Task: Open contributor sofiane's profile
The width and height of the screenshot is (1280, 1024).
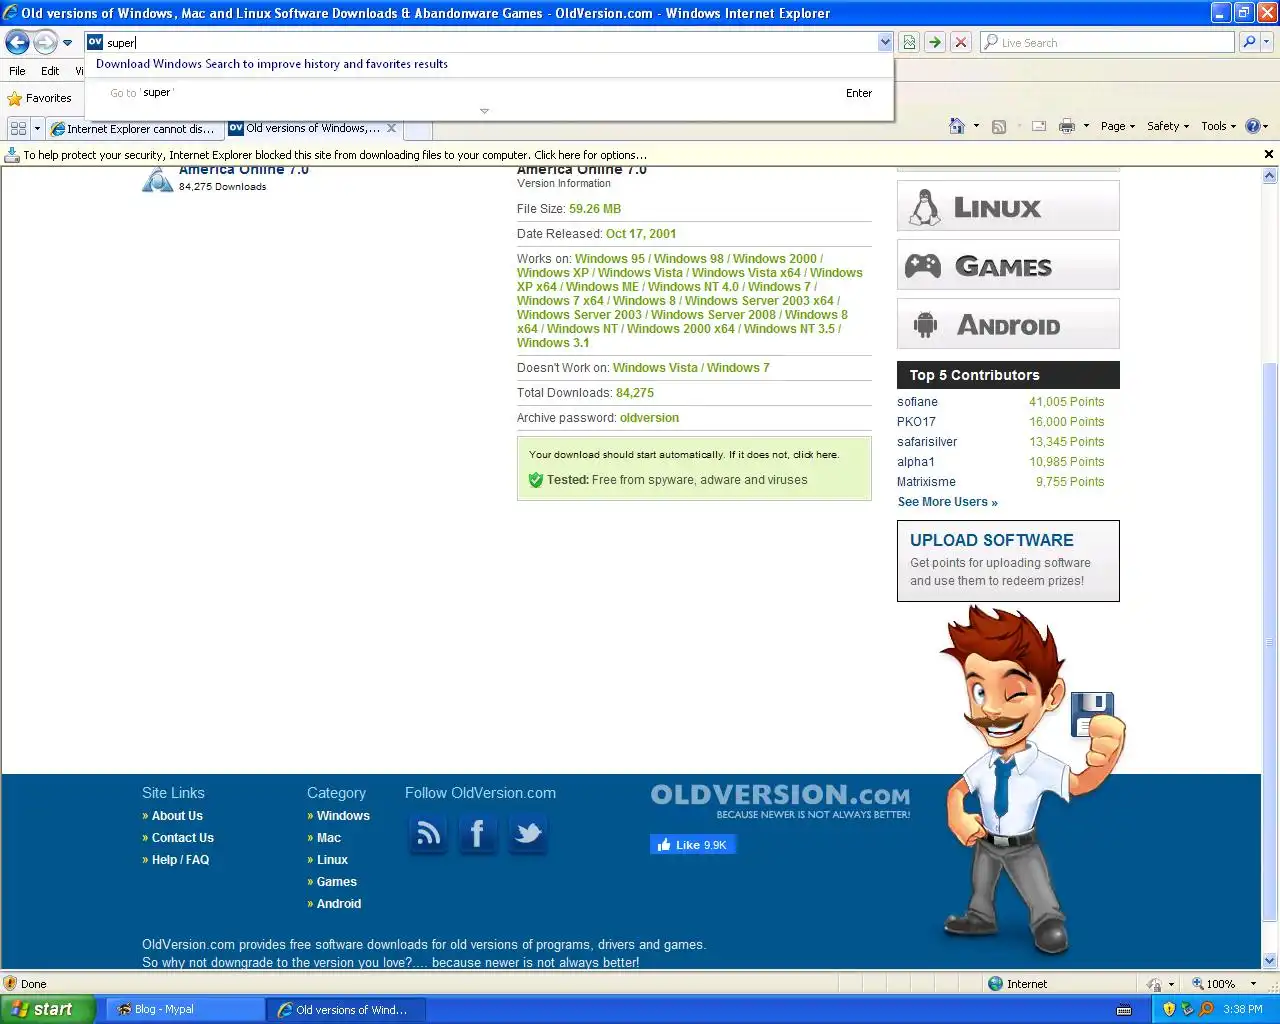Action: [917, 402]
